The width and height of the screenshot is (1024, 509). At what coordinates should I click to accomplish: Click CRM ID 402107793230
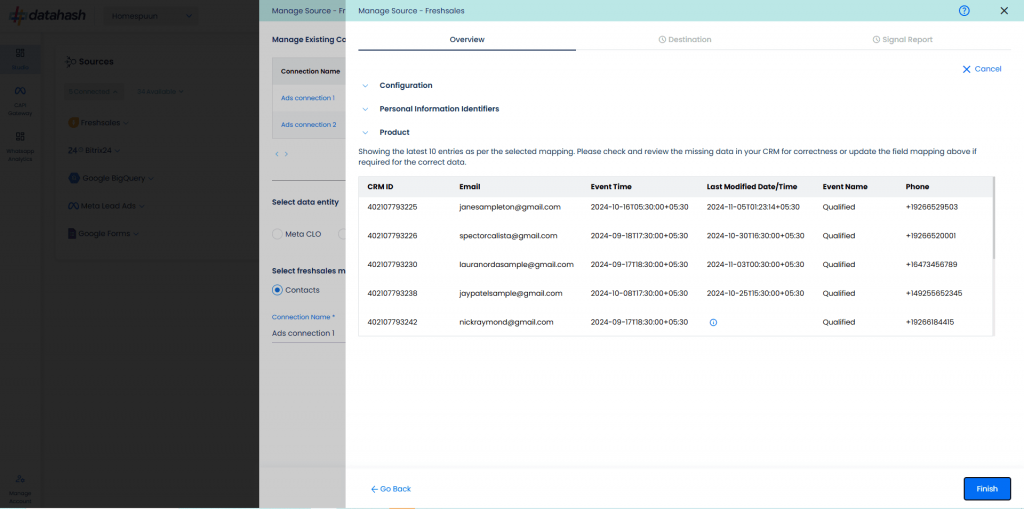coord(392,265)
